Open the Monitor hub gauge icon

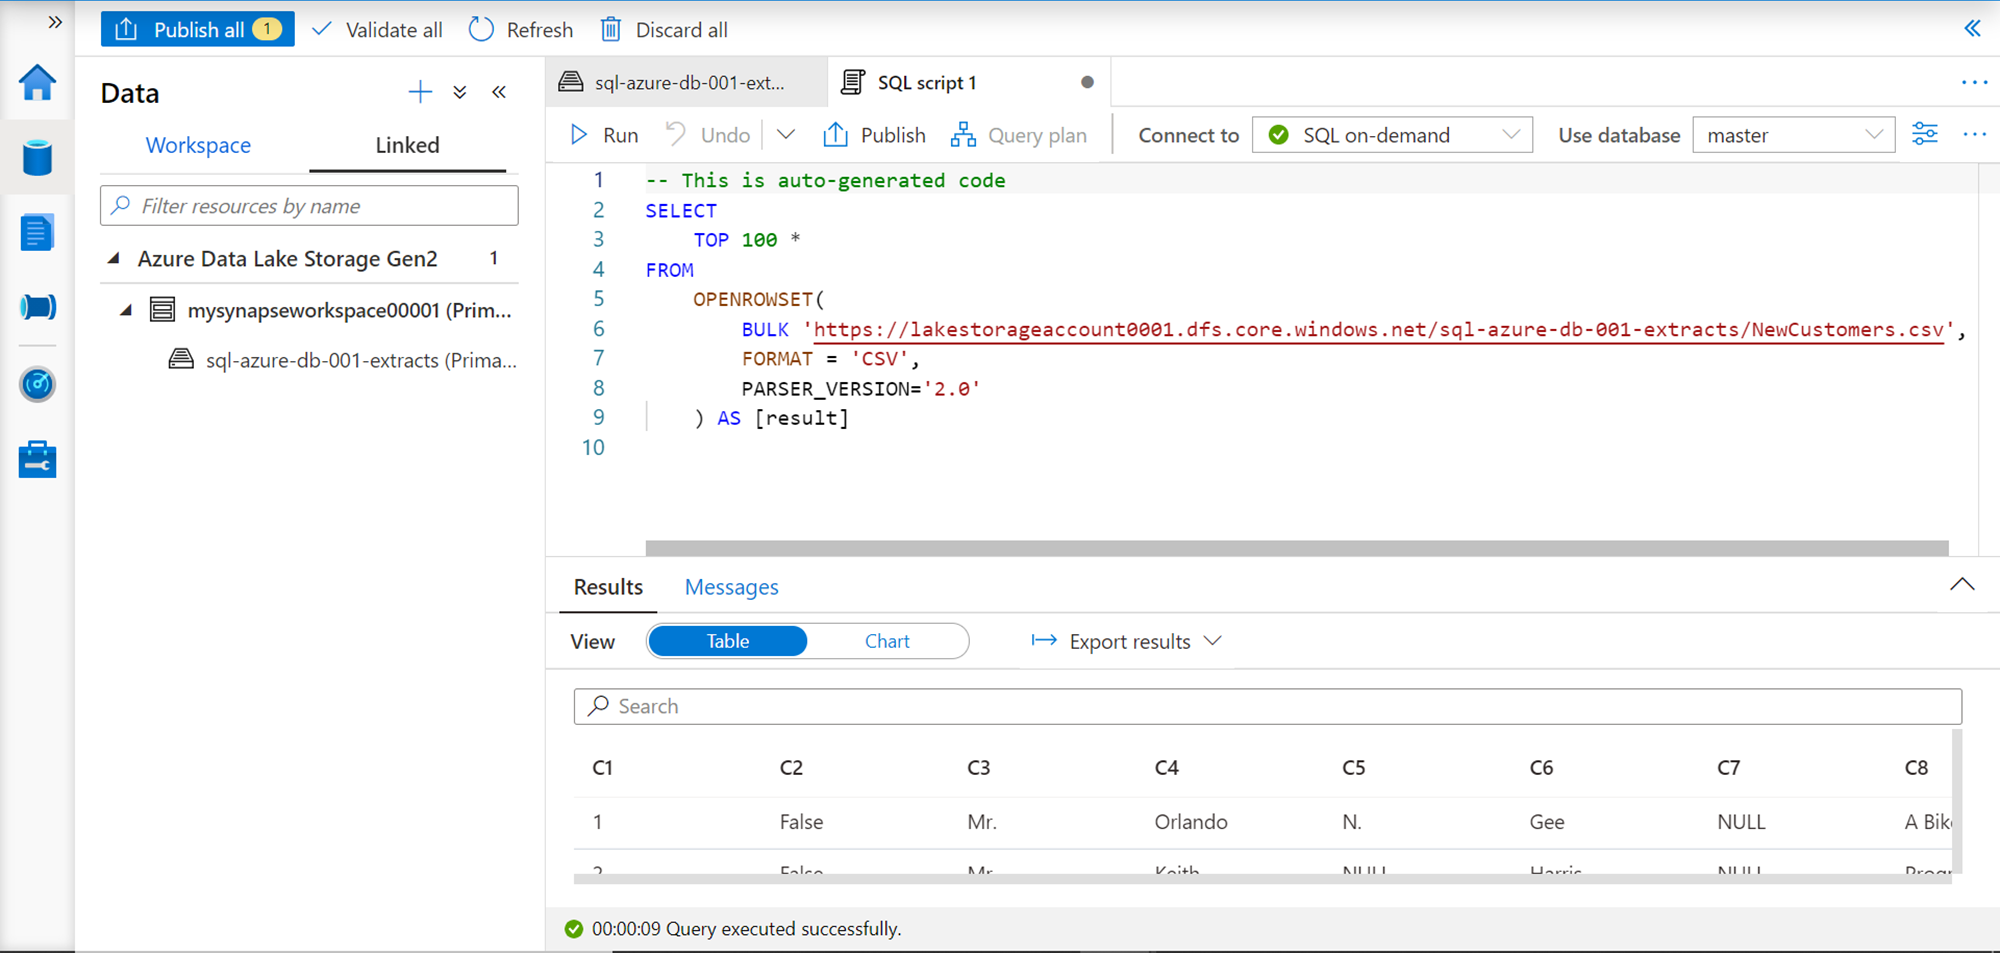[x=37, y=384]
